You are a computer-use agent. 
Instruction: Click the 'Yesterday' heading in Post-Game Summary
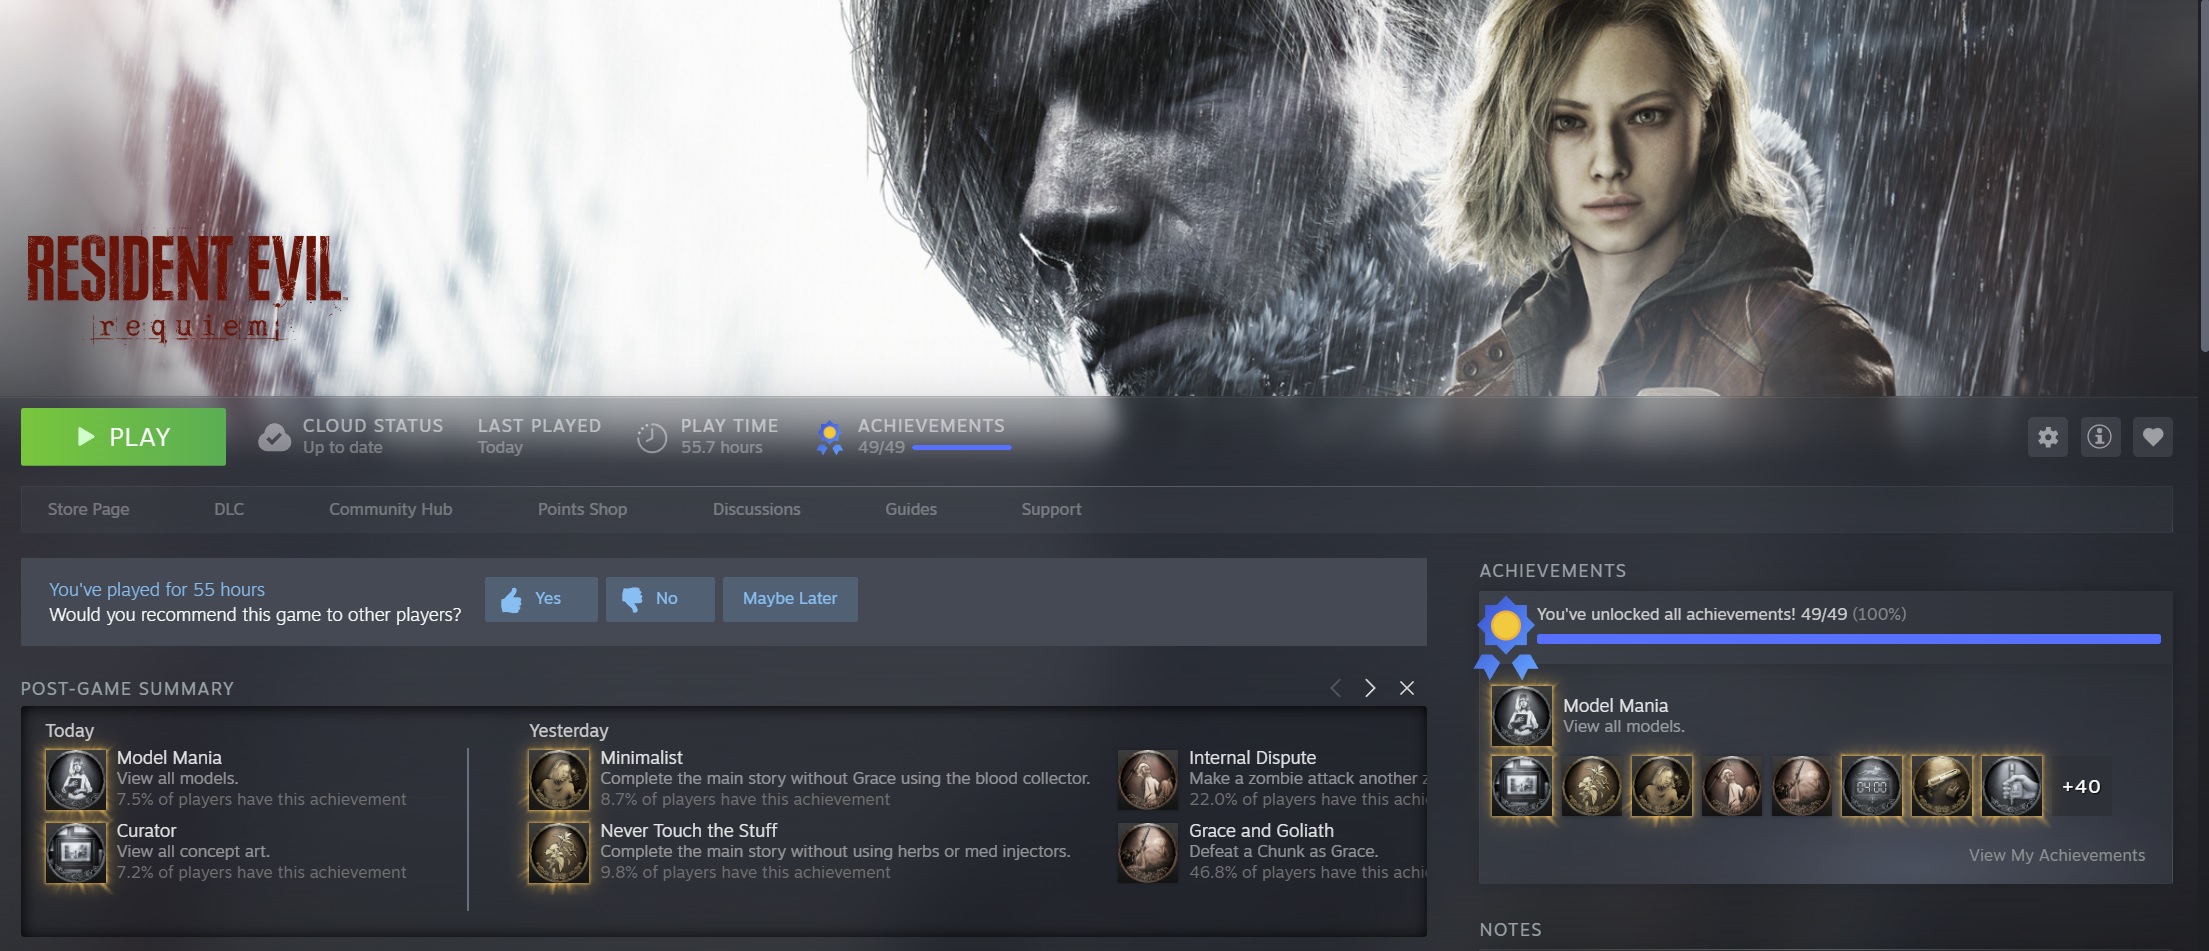(x=569, y=731)
